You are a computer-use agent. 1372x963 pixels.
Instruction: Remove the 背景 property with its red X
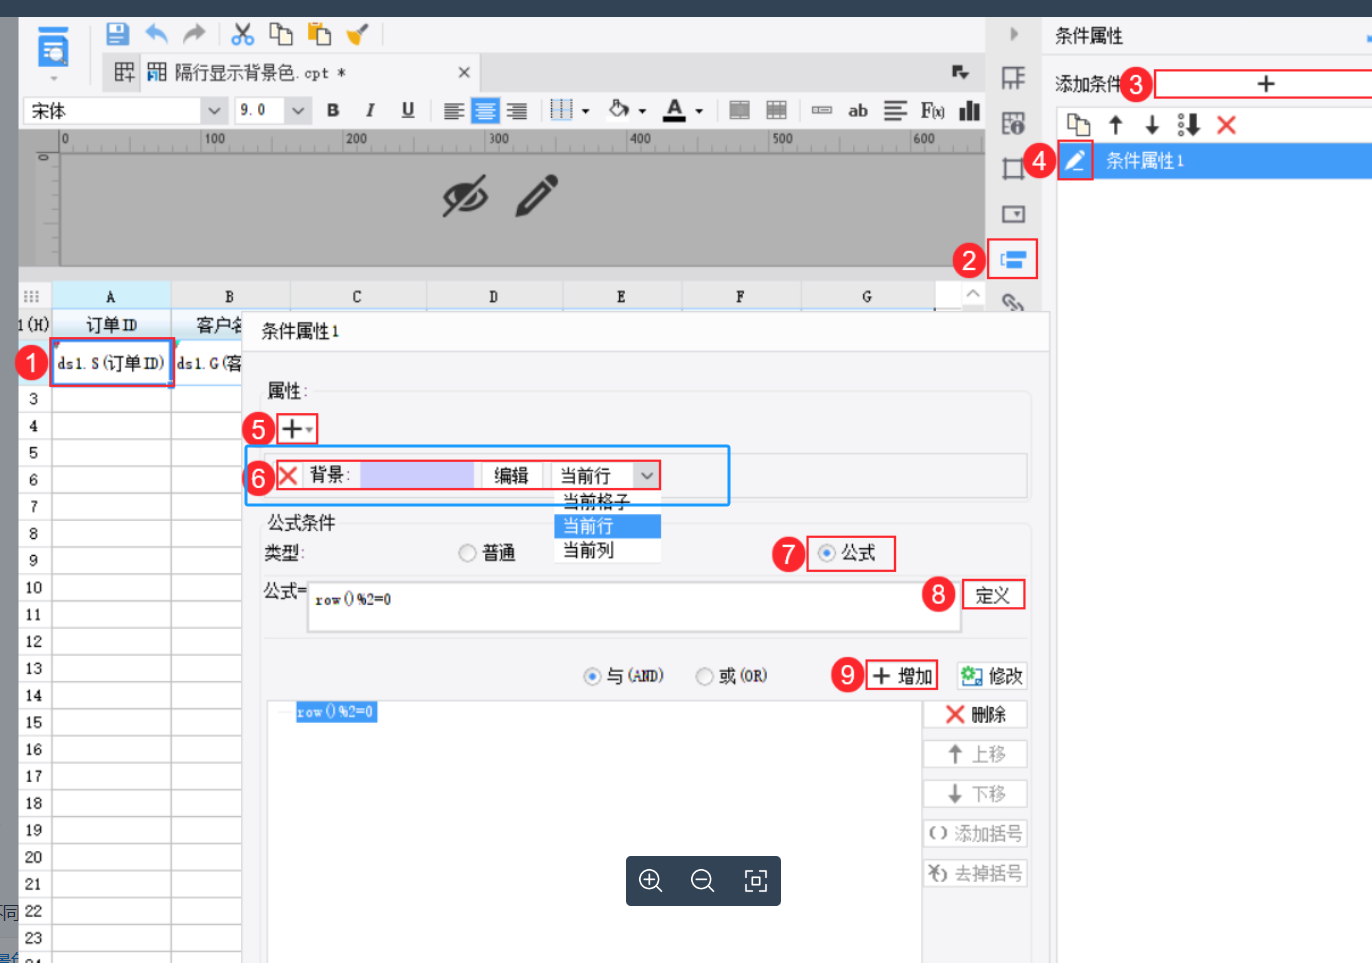coord(288,475)
